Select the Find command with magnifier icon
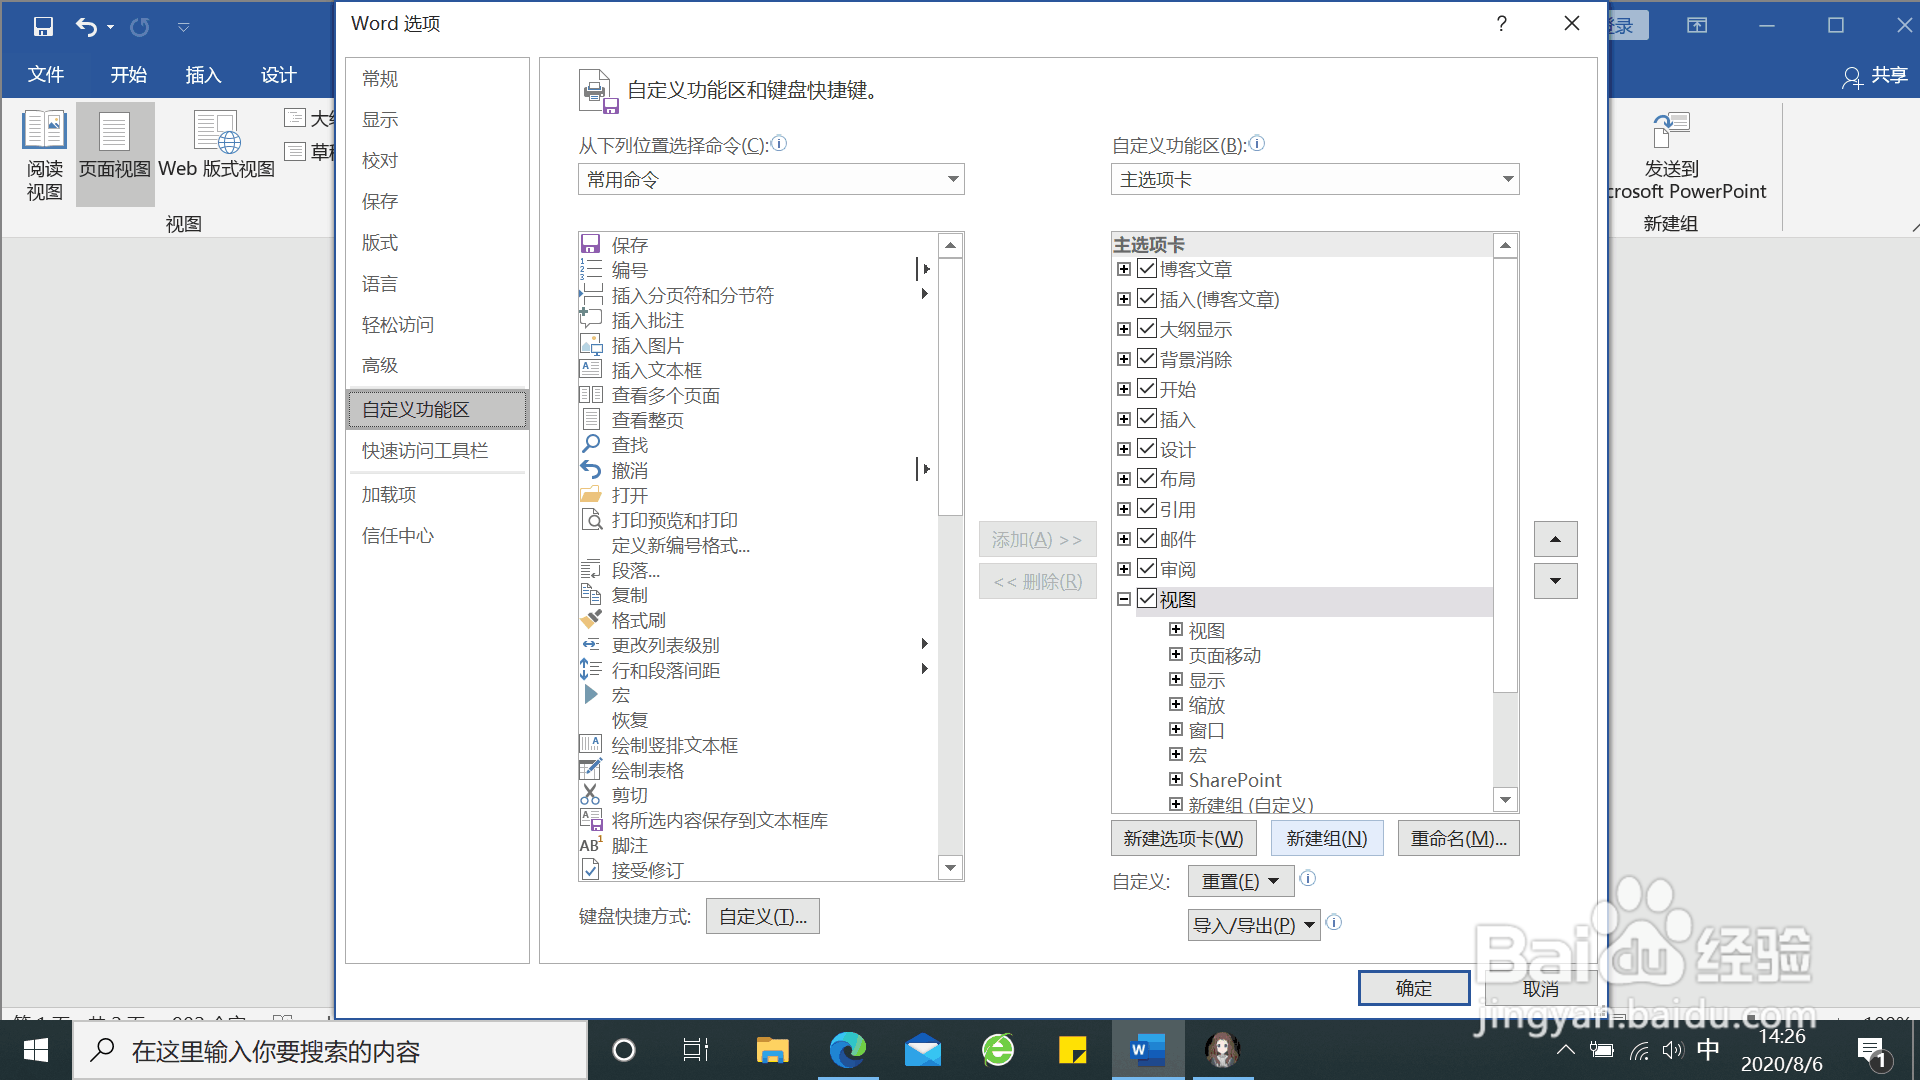Screen dimensions: 1920x1080 click(x=629, y=445)
